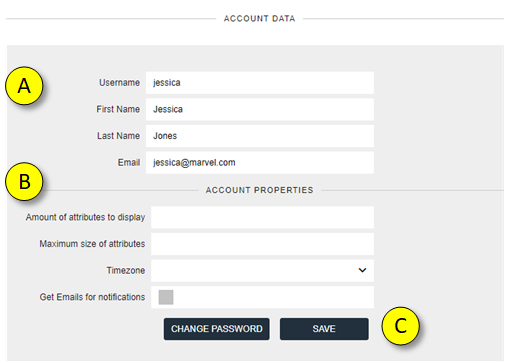The height and width of the screenshot is (363, 505).
Task: Open the Timezone dropdown
Action: point(262,270)
